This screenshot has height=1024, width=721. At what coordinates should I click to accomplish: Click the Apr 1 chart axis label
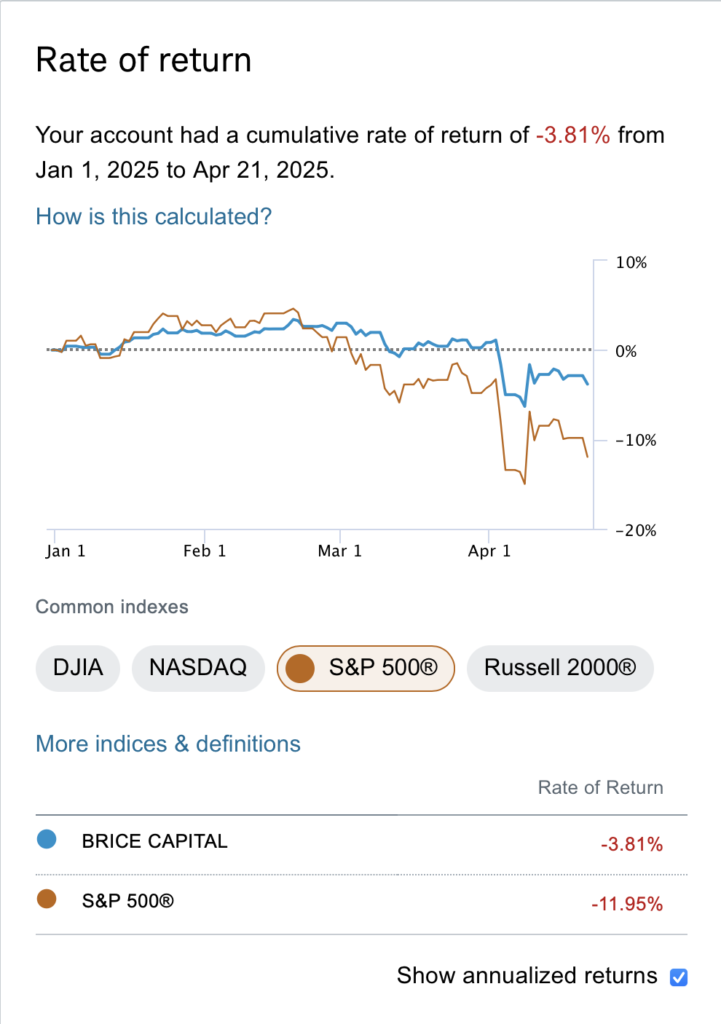[490, 551]
